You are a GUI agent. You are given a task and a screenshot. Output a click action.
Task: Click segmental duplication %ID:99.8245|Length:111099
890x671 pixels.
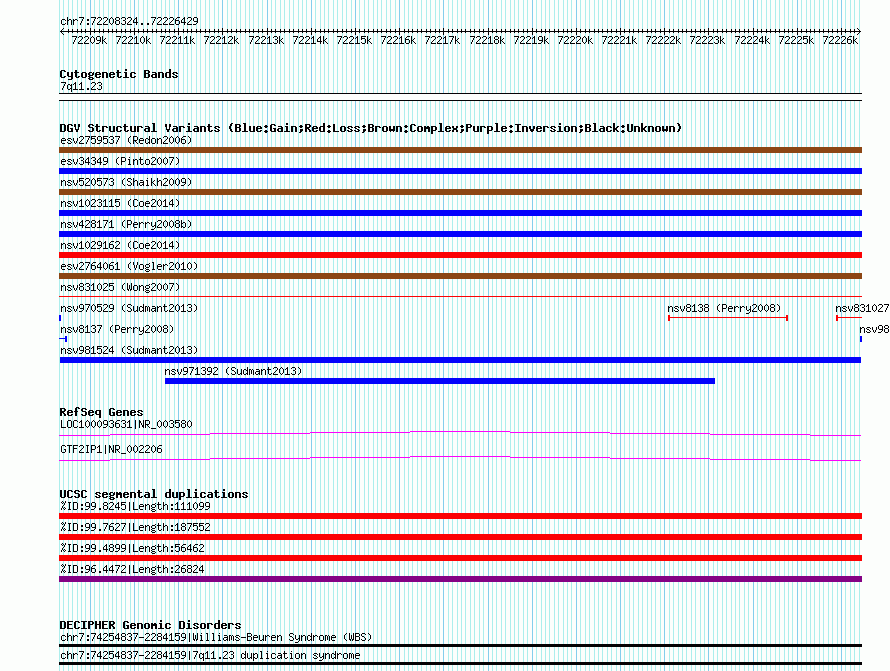click(x=135, y=506)
